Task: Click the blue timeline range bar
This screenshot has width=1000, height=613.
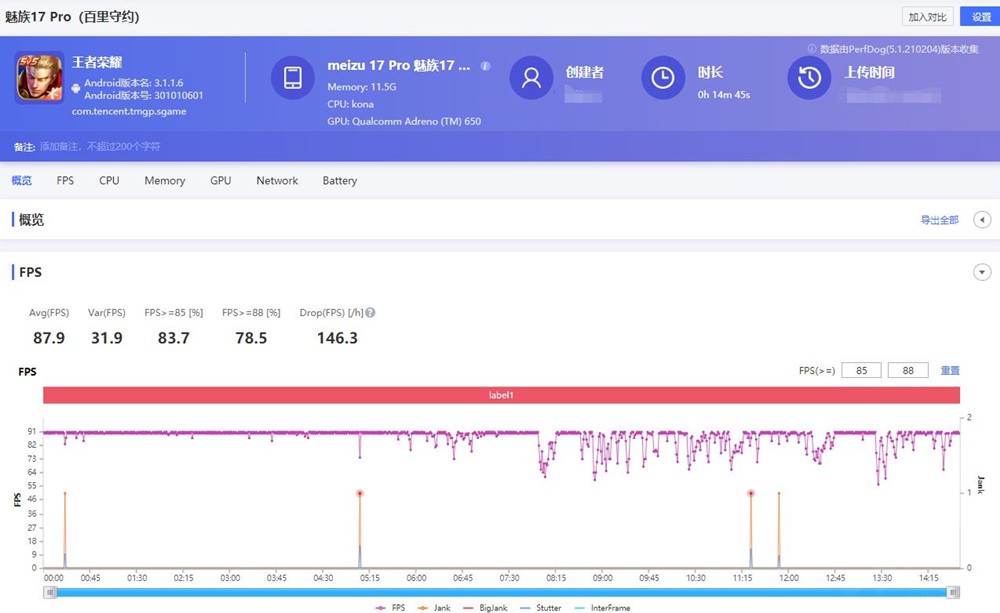Action: point(501,593)
